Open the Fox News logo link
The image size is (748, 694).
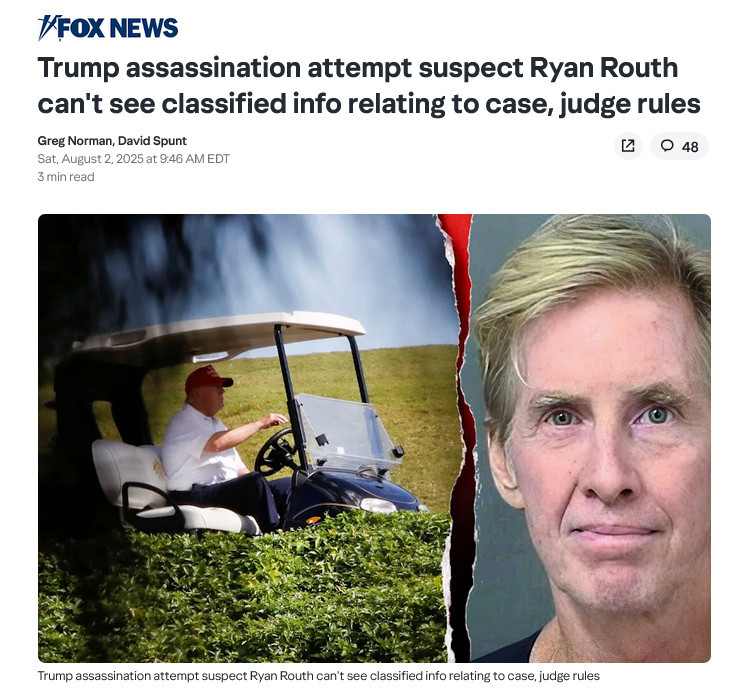coord(108,28)
